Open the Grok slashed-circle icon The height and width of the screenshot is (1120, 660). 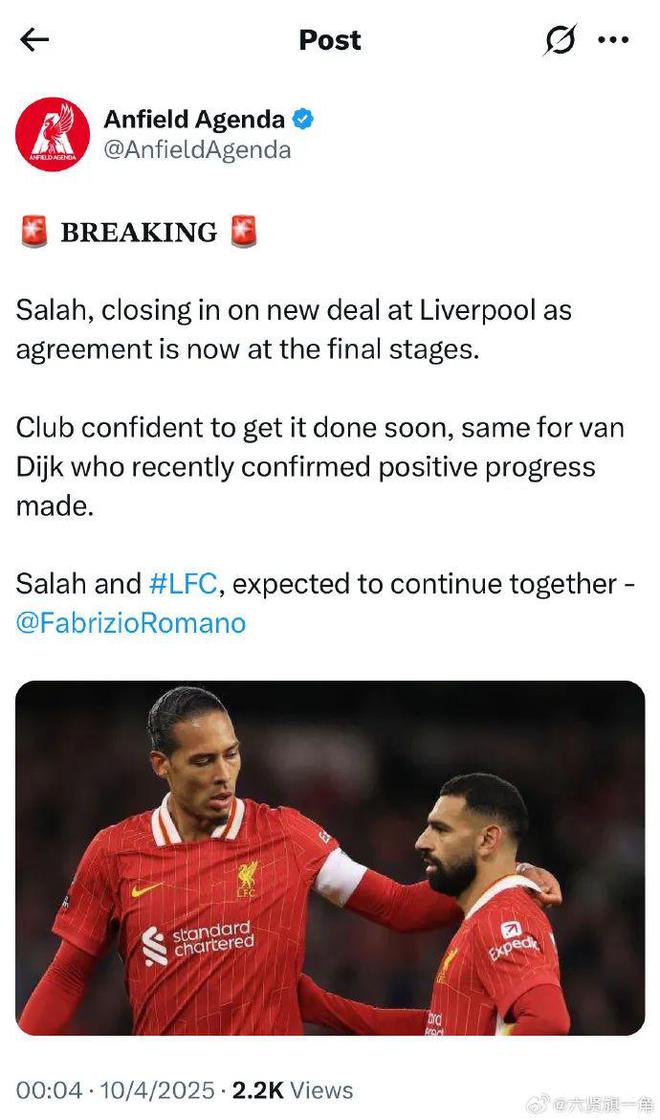coord(560,40)
